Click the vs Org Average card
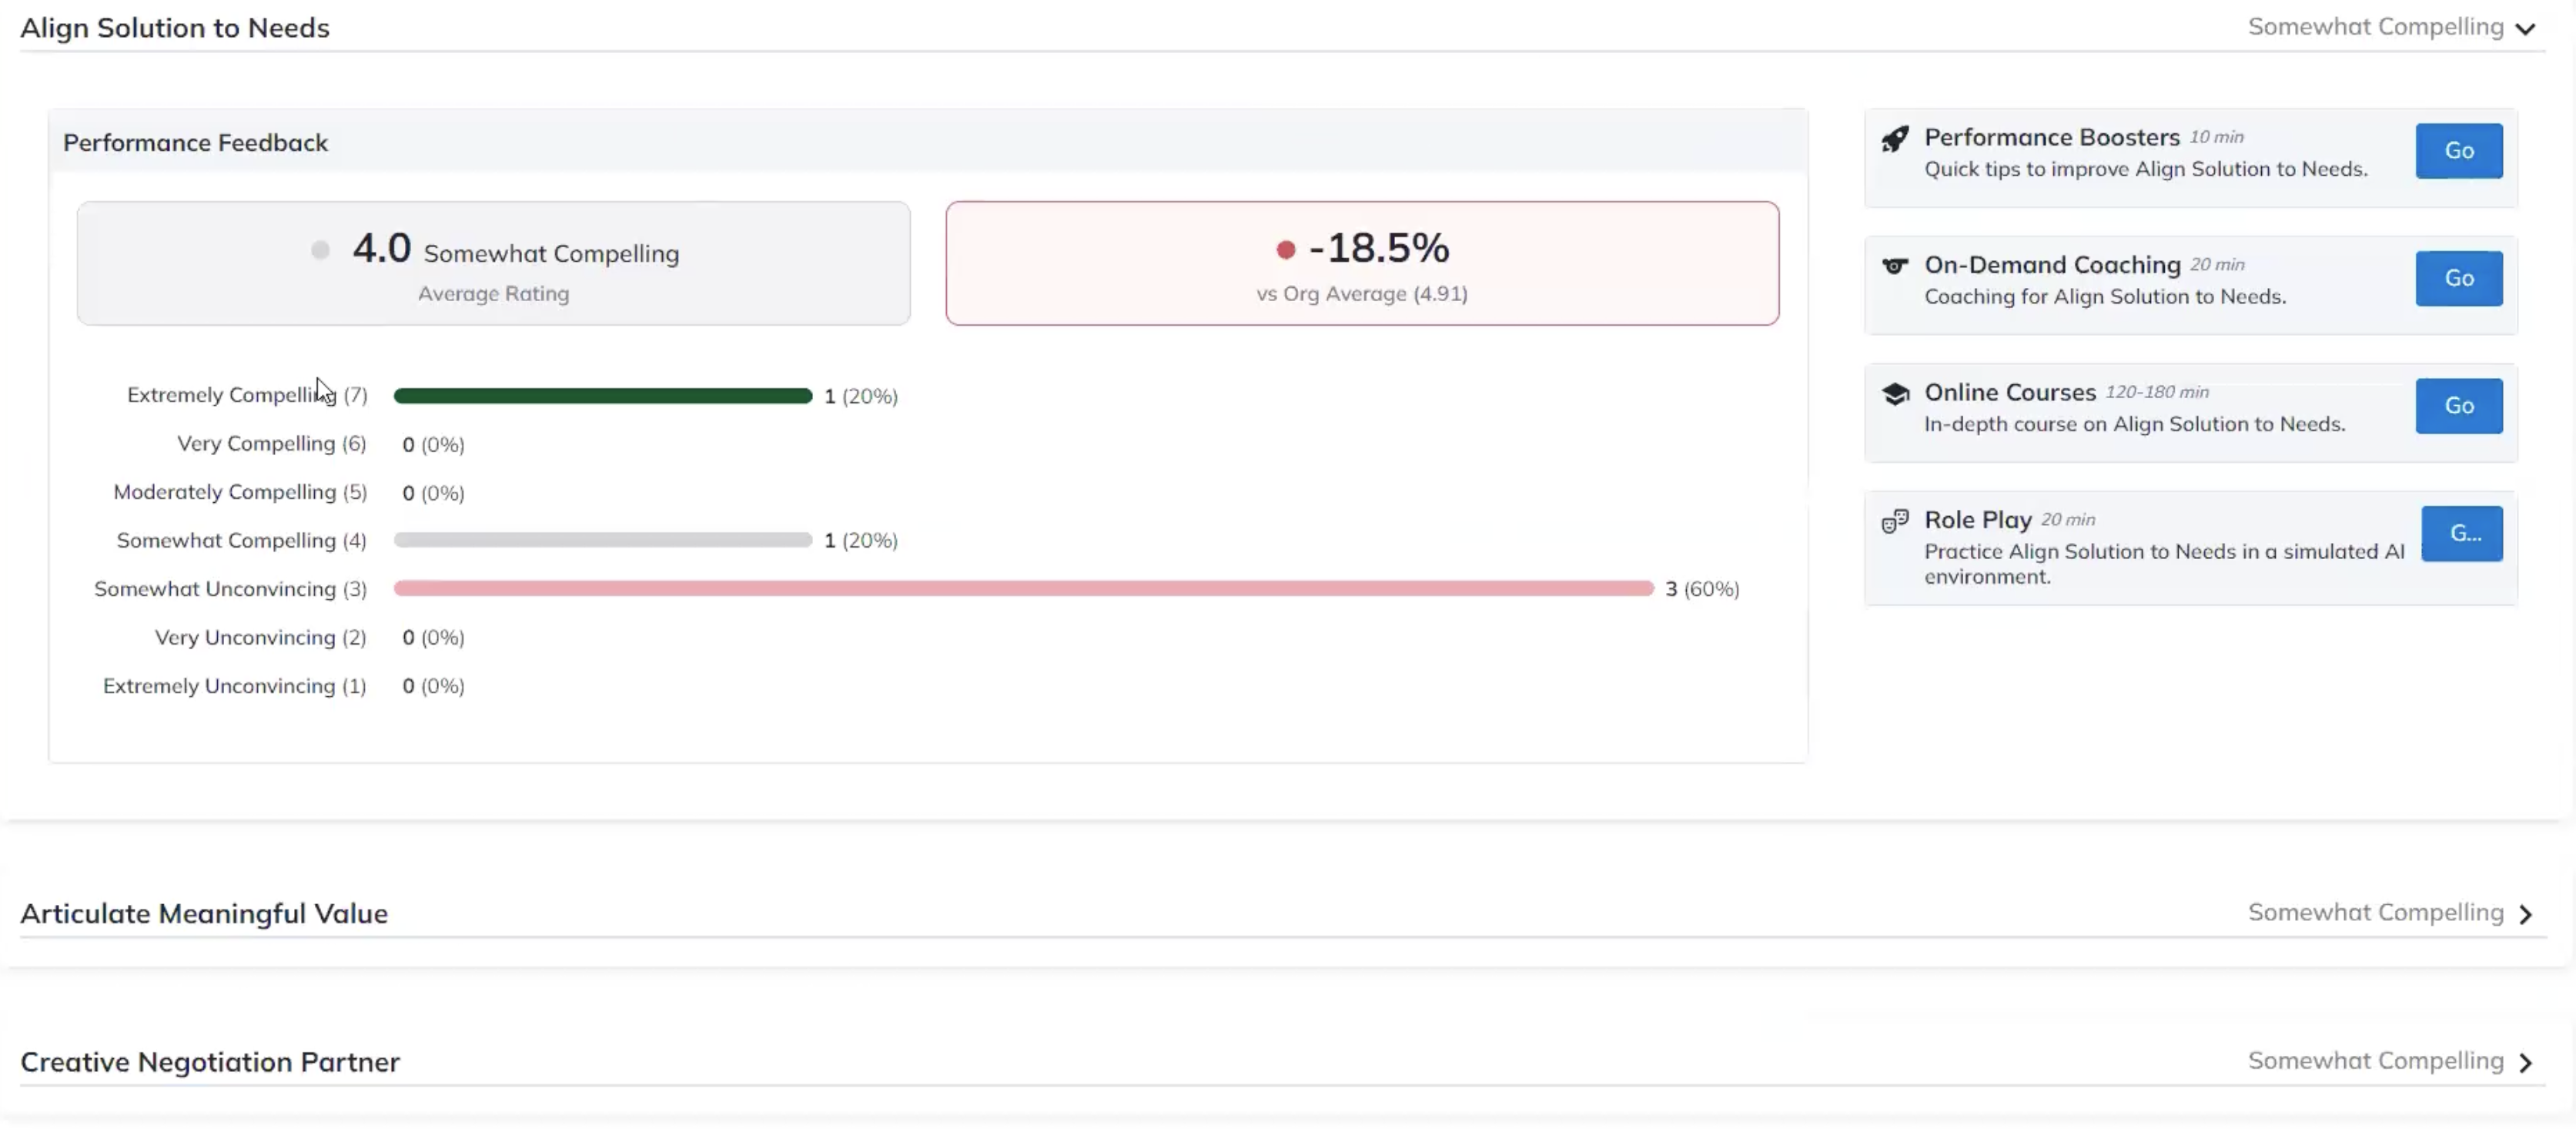The image size is (2576, 1129). pyautogui.click(x=1361, y=264)
